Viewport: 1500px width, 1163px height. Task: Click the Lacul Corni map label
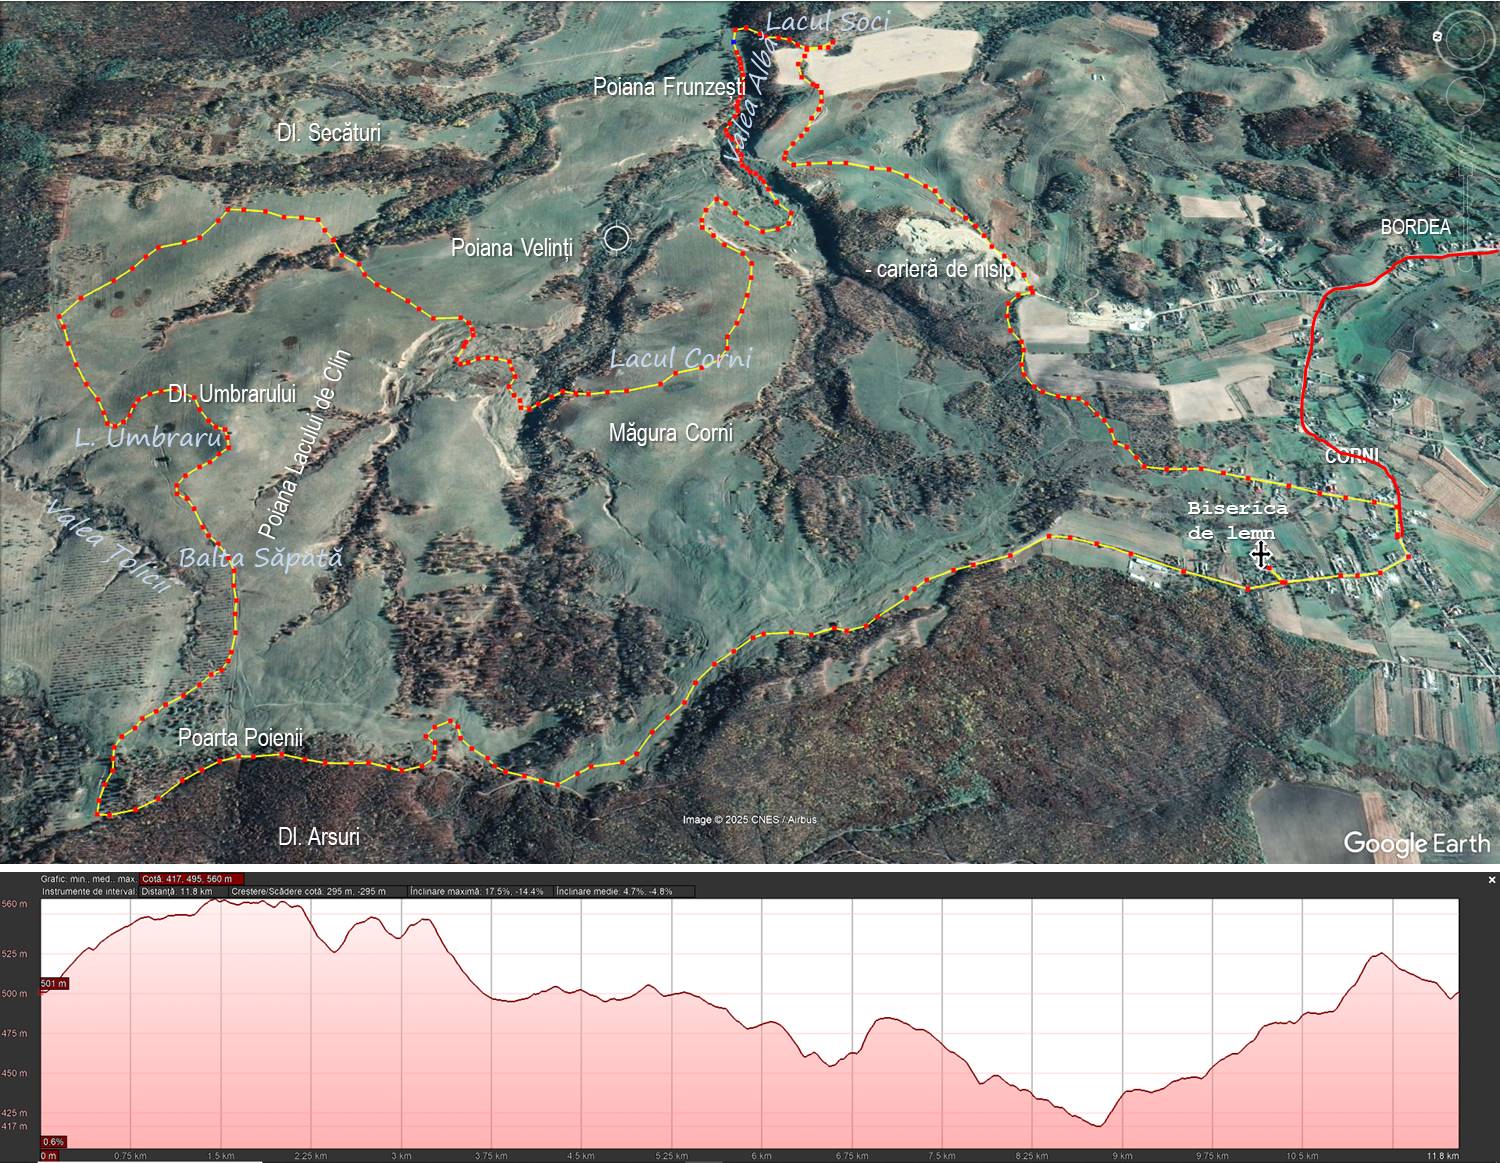click(x=680, y=358)
